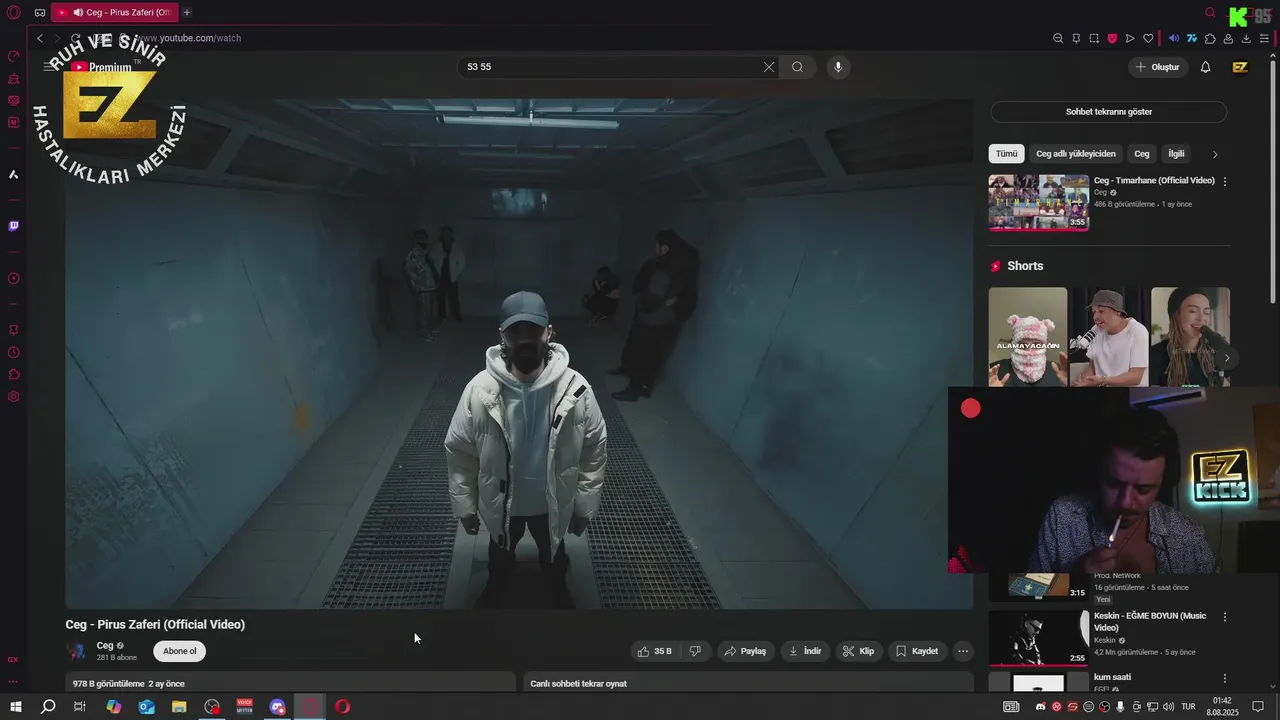
Task: Open browser downloads icon
Action: (x=1246, y=38)
